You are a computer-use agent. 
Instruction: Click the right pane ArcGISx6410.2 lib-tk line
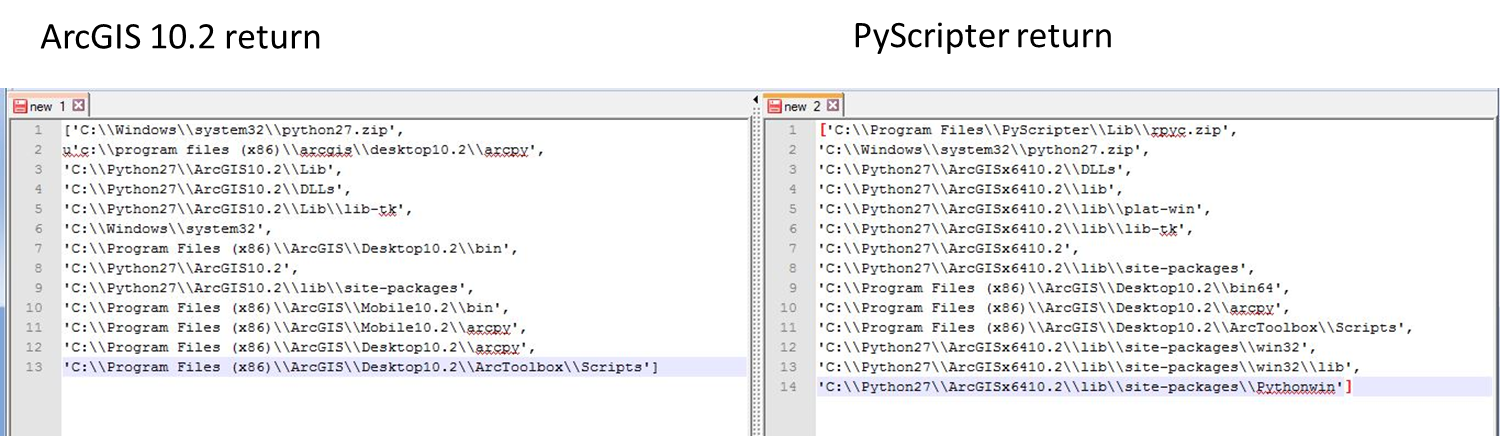[x=1005, y=229]
